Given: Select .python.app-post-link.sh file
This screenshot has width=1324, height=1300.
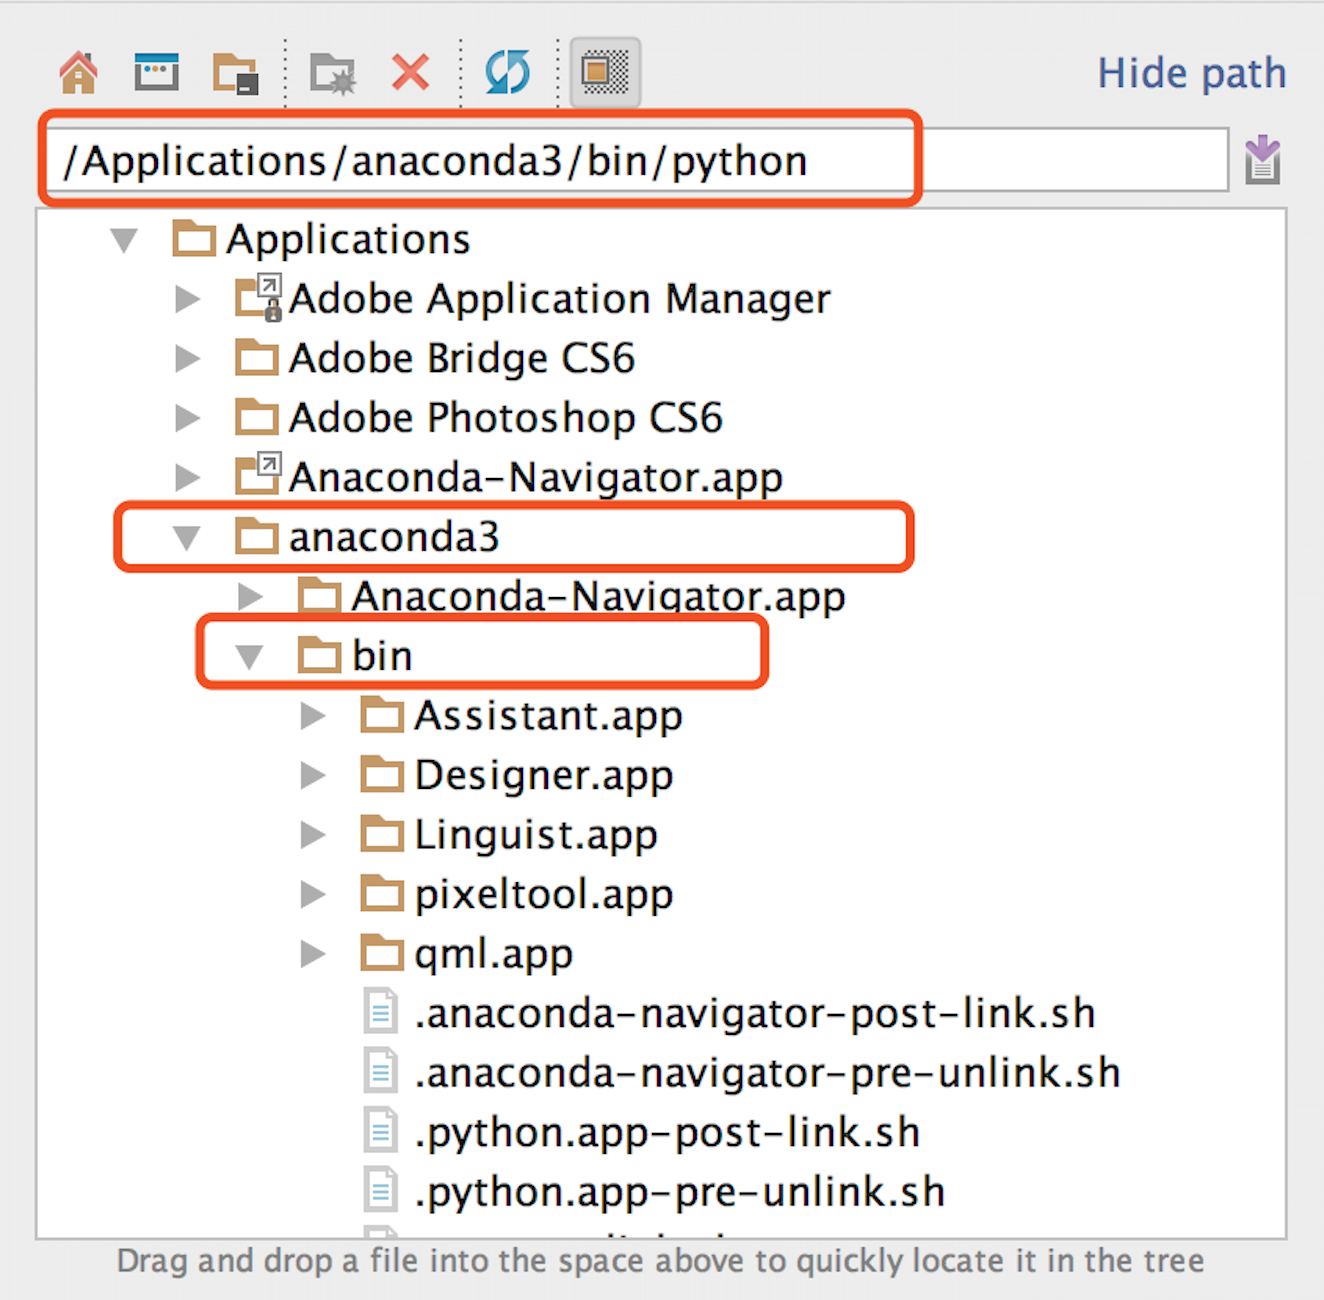Looking at the screenshot, I should point(668,1131).
